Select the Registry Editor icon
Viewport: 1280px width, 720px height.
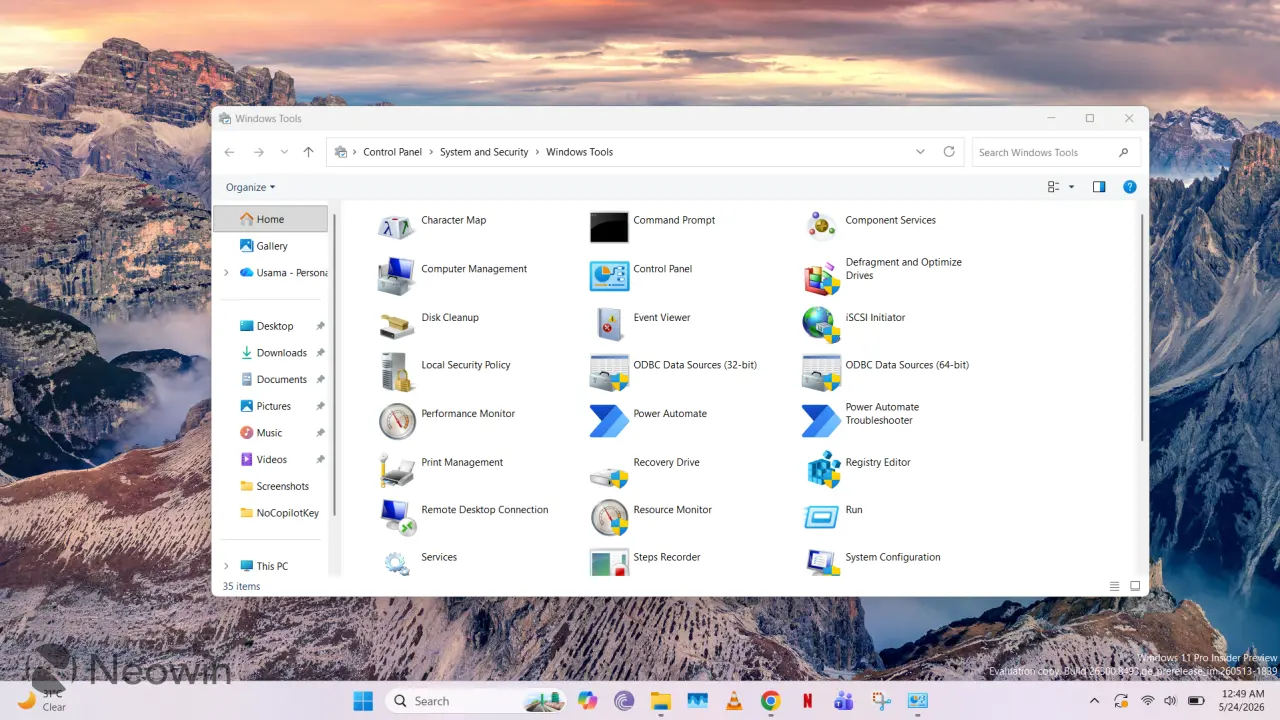[x=823, y=468]
